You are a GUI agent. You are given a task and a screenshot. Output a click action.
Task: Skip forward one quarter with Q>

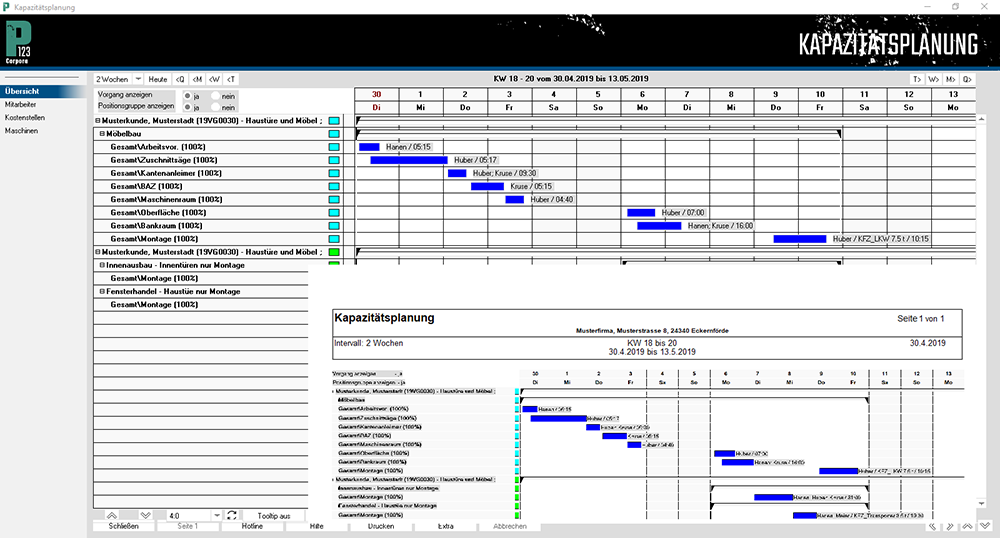point(967,78)
